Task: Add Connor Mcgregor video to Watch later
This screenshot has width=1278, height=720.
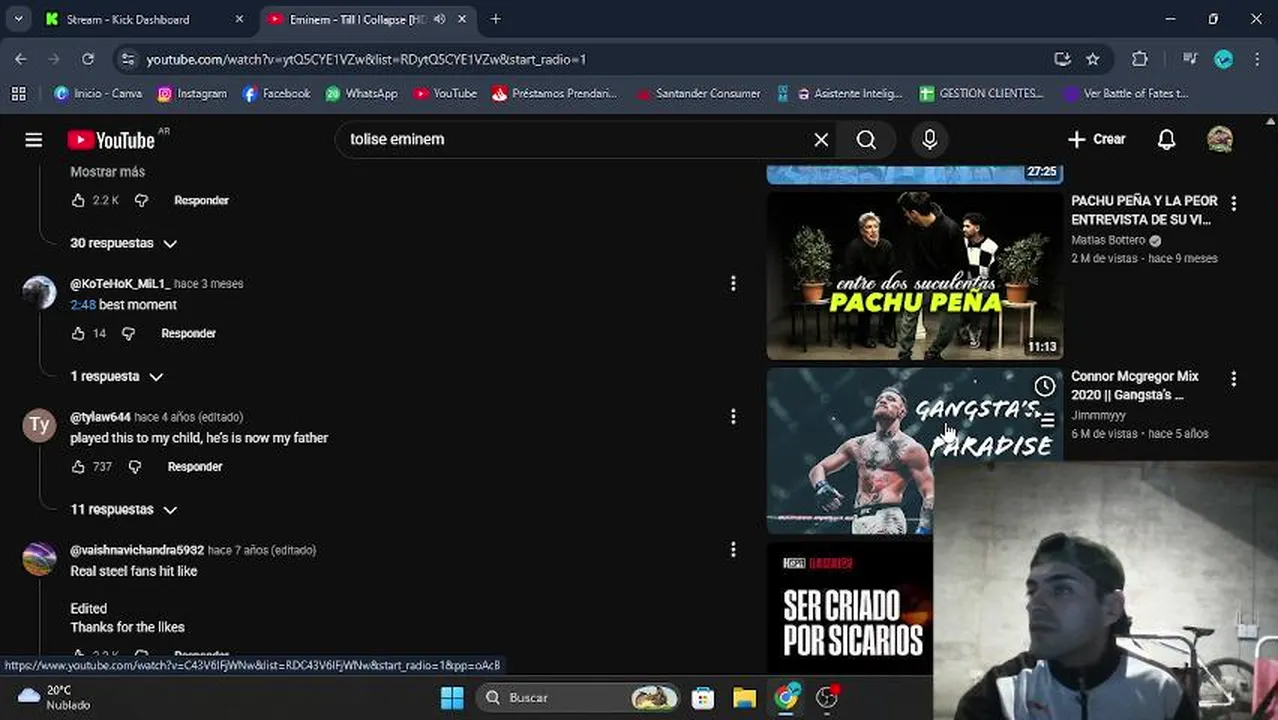Action: point(1044,386)
